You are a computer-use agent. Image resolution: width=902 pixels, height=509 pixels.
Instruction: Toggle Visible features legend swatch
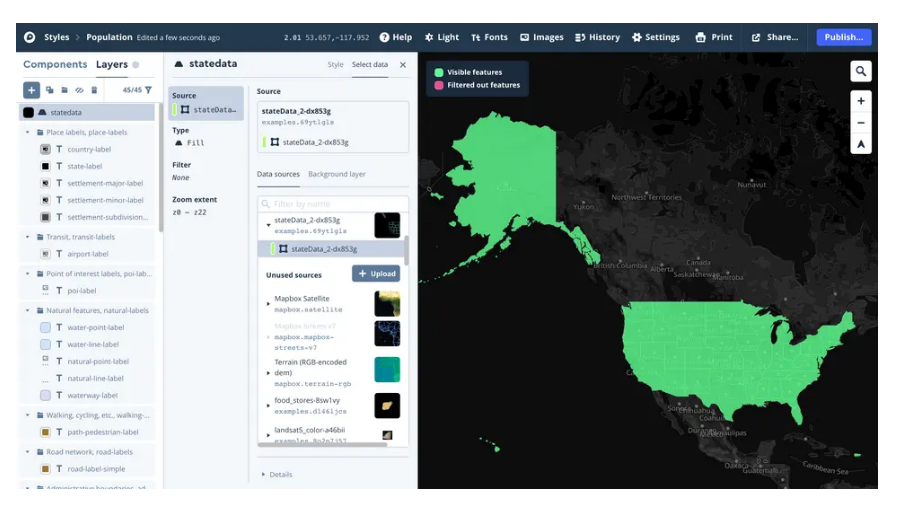point(439,72)
